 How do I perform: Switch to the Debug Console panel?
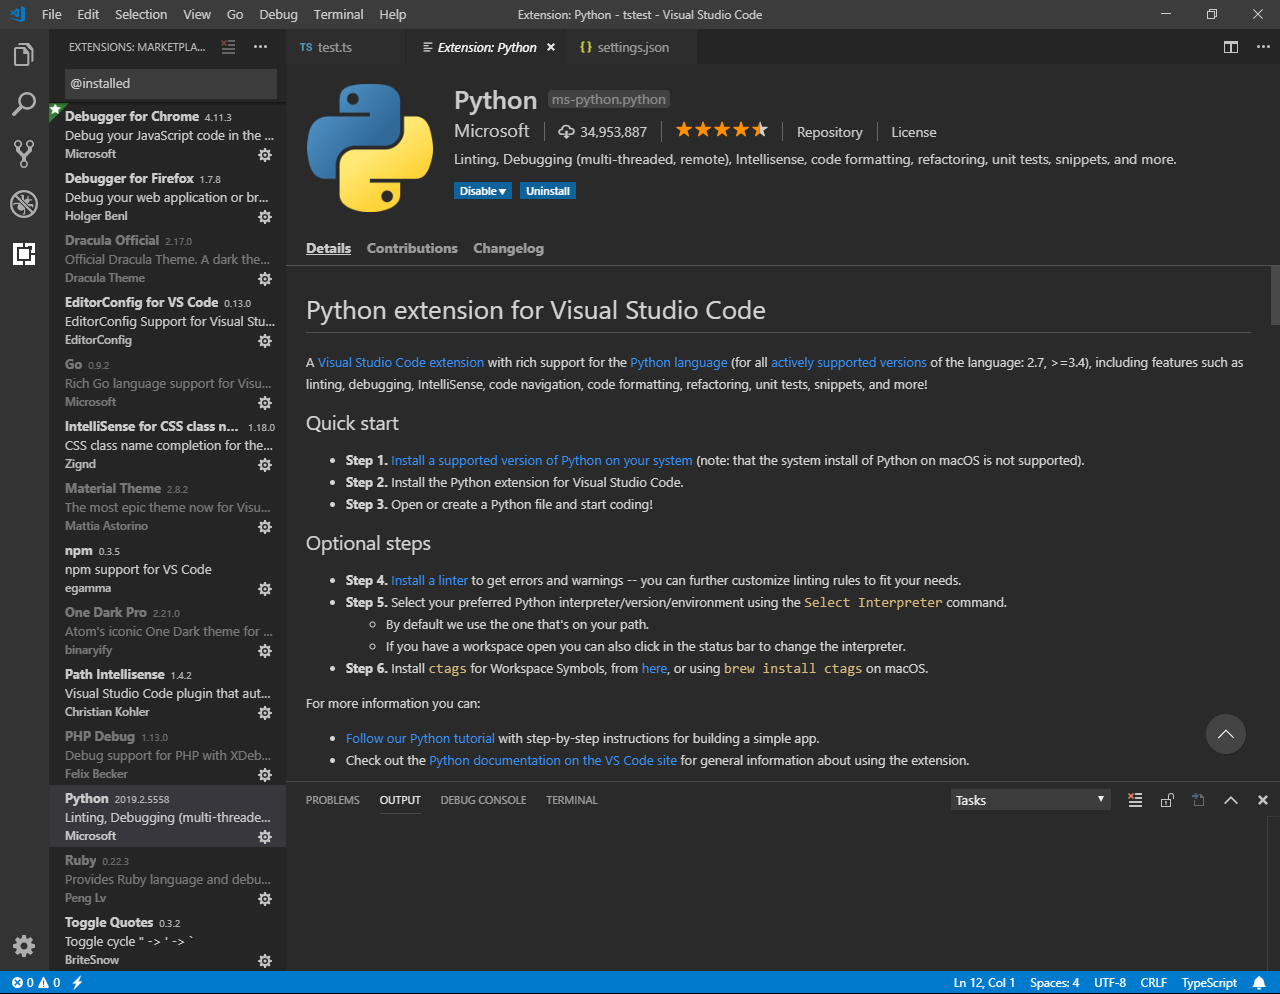483,800
